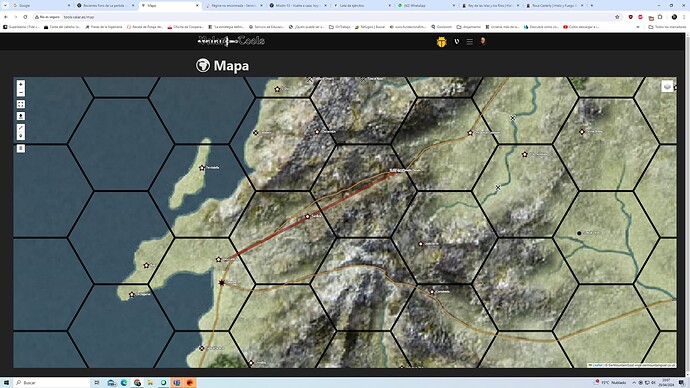Open the hamburger navigation menu
This screenshot has height=388, width=690.
coord(470,42)
